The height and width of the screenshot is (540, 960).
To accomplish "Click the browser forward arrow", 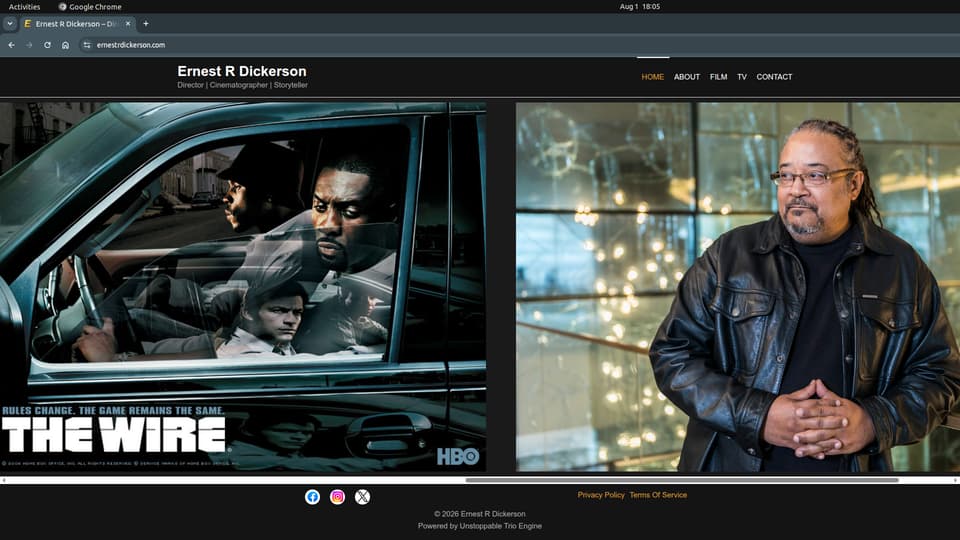I will coord(29,45).
